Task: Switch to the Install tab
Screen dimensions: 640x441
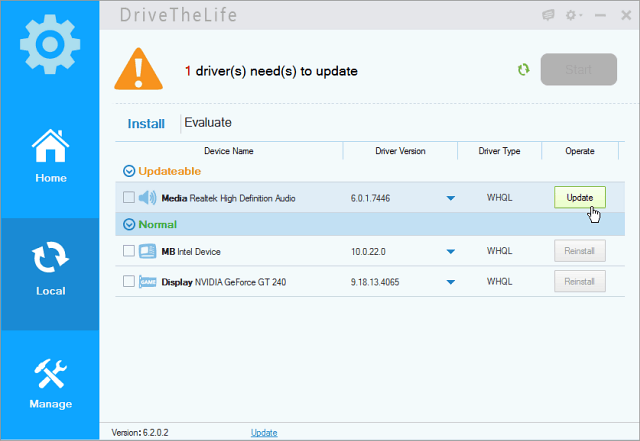Action: 146,124
